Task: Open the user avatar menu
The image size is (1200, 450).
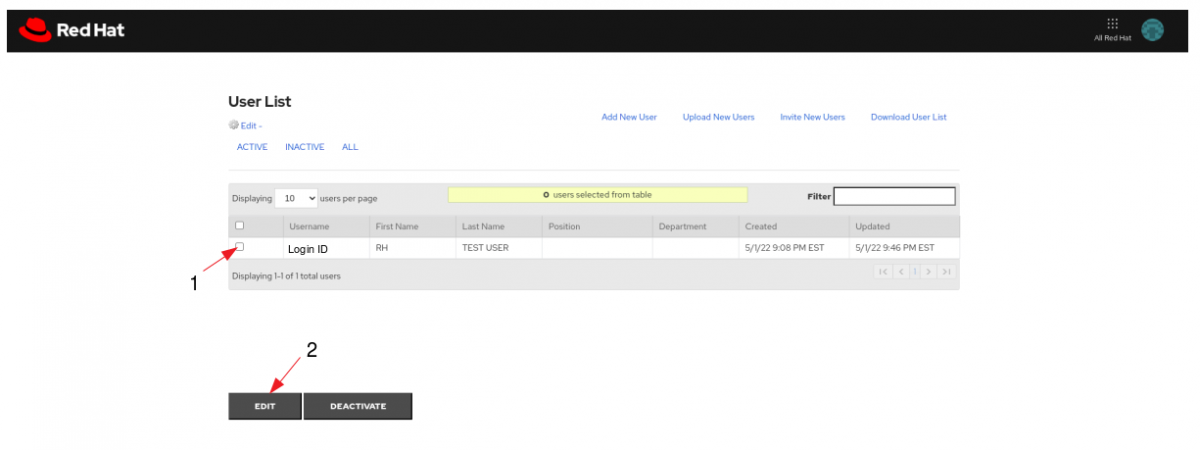Action: (1152, 30)
